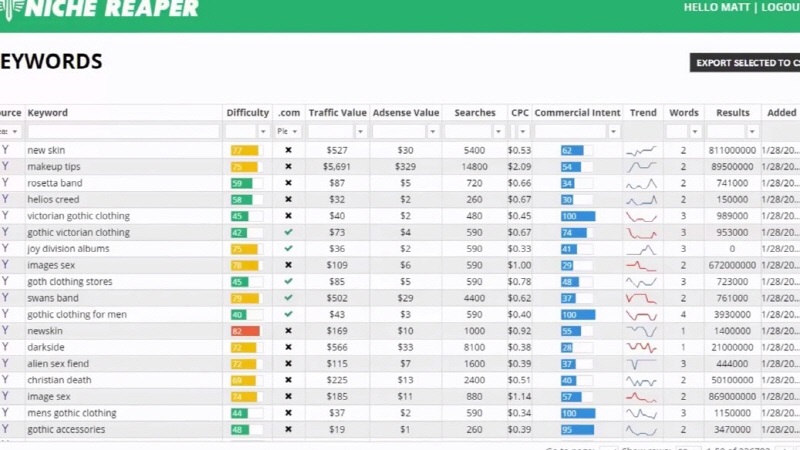Sort by Difficulty column header
The height and width of the screenshot is (450, 800).
tap(247, 113)
